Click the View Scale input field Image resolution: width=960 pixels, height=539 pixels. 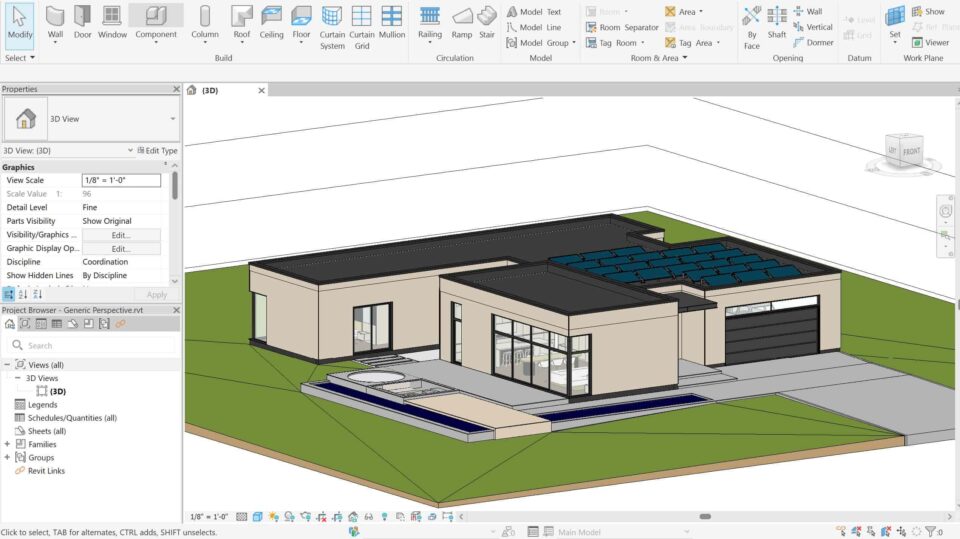(x=121, y=180)
